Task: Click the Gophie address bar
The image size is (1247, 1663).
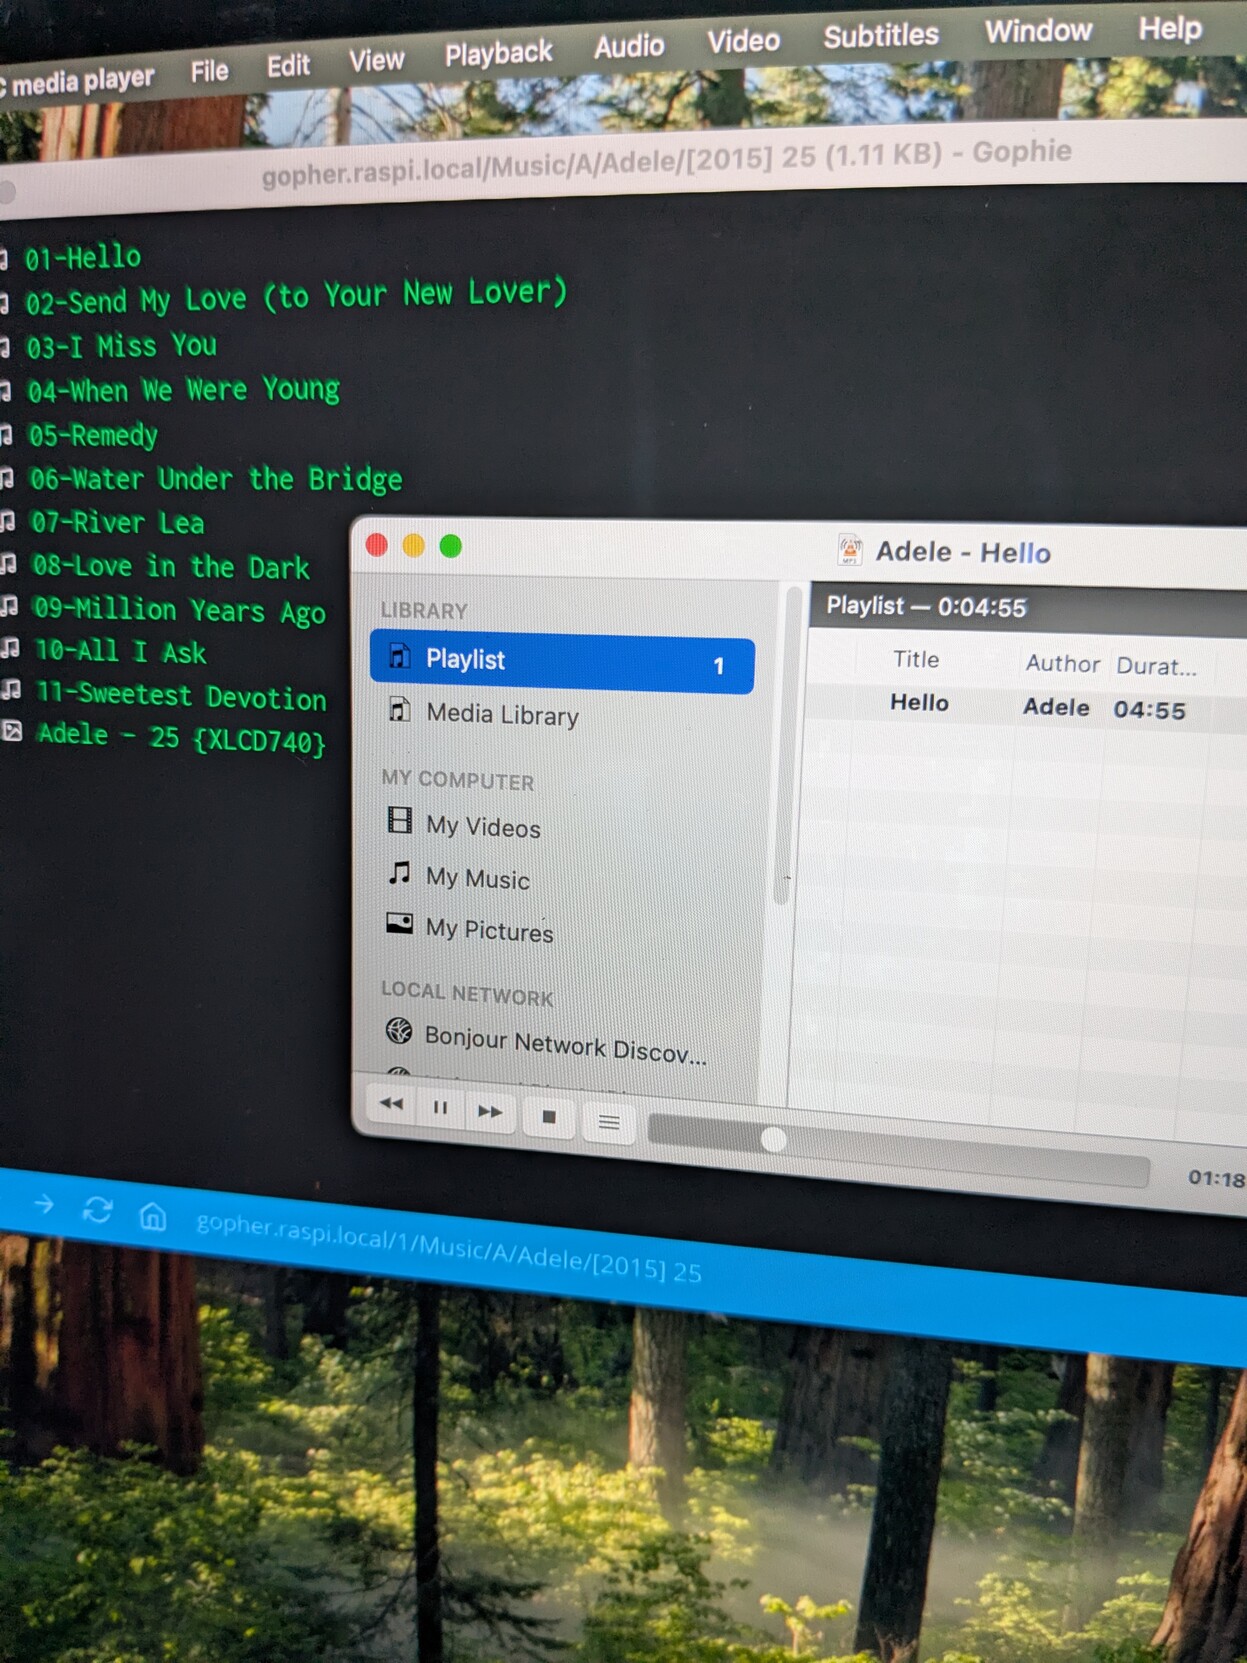Action: pos(449,1247)
